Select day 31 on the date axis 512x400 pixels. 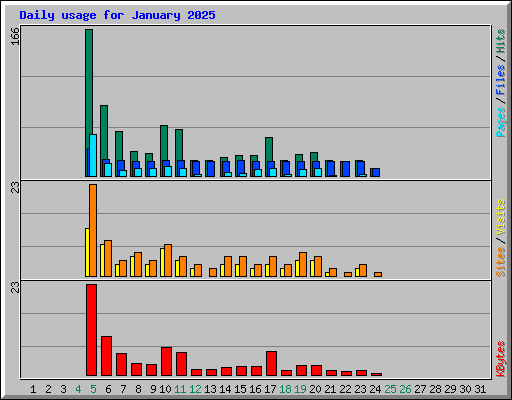(480, 389)
